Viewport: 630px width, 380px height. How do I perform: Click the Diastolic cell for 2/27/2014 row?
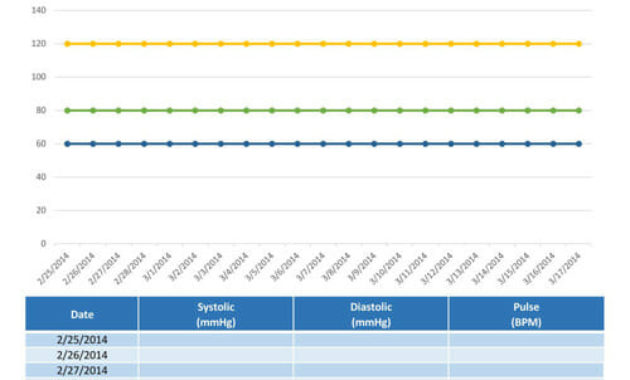pyautogui.click(x=371, y=370)
